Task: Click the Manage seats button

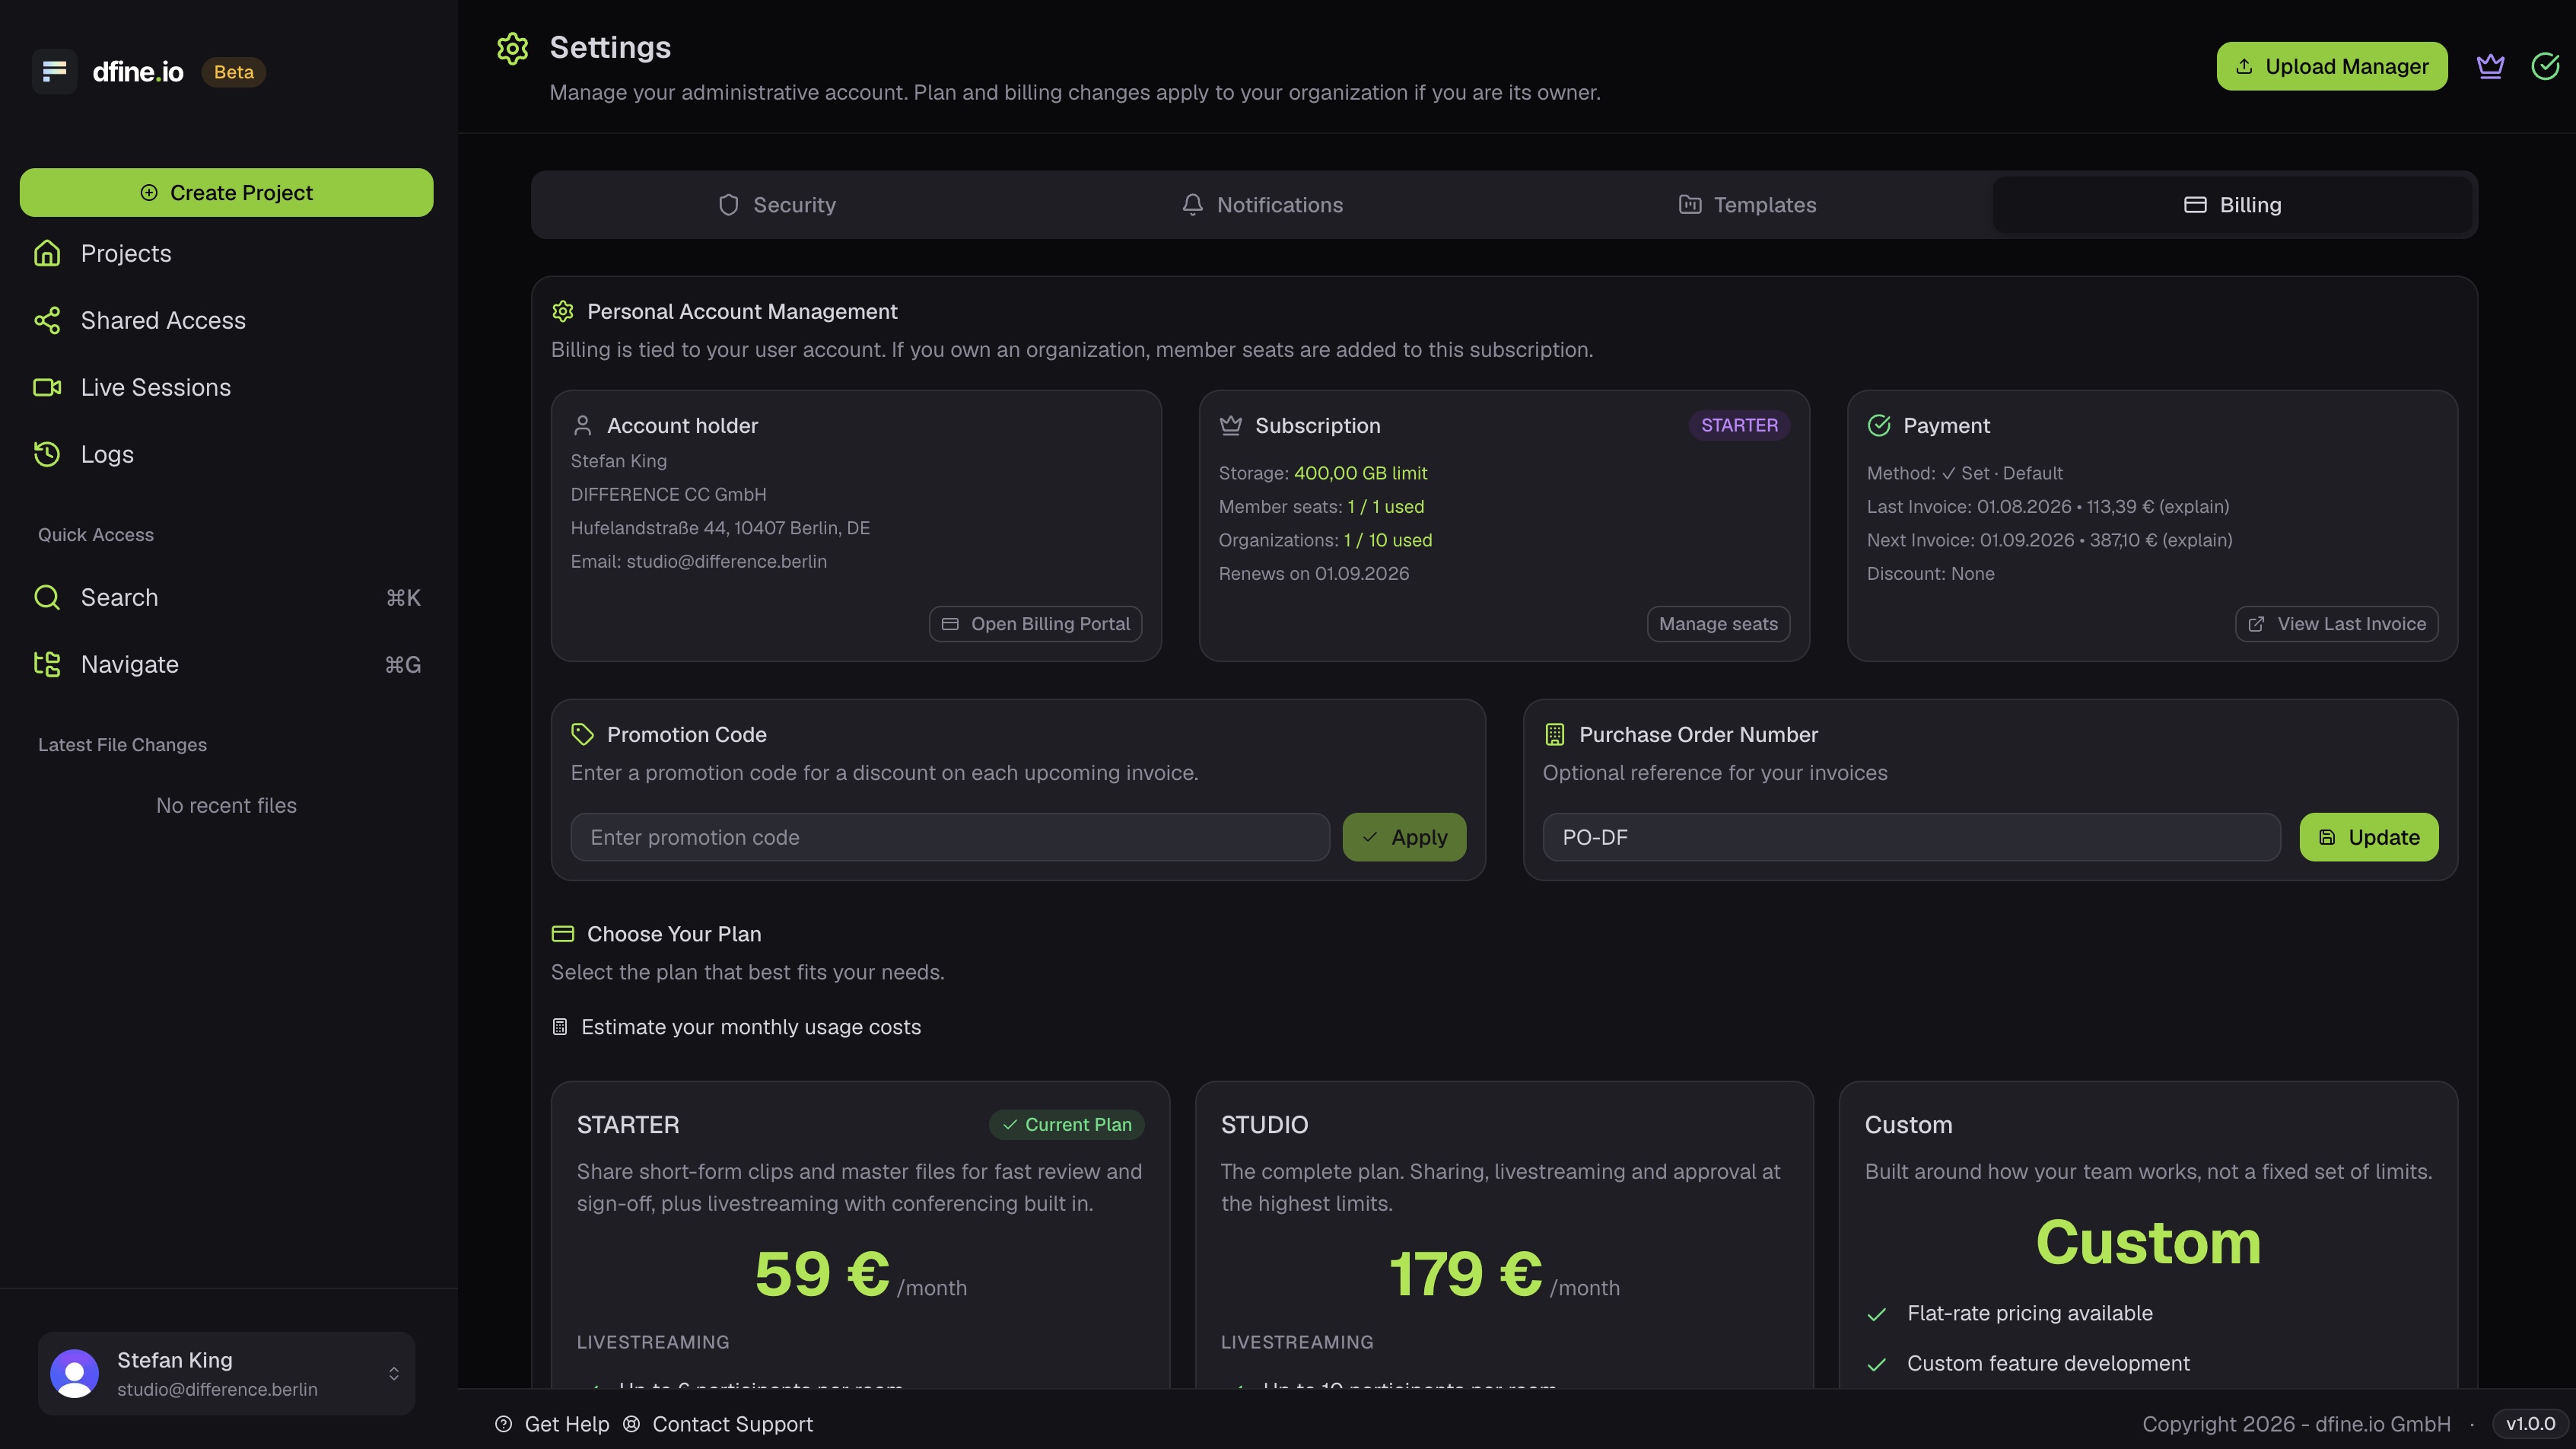Action: [1718, 624]
